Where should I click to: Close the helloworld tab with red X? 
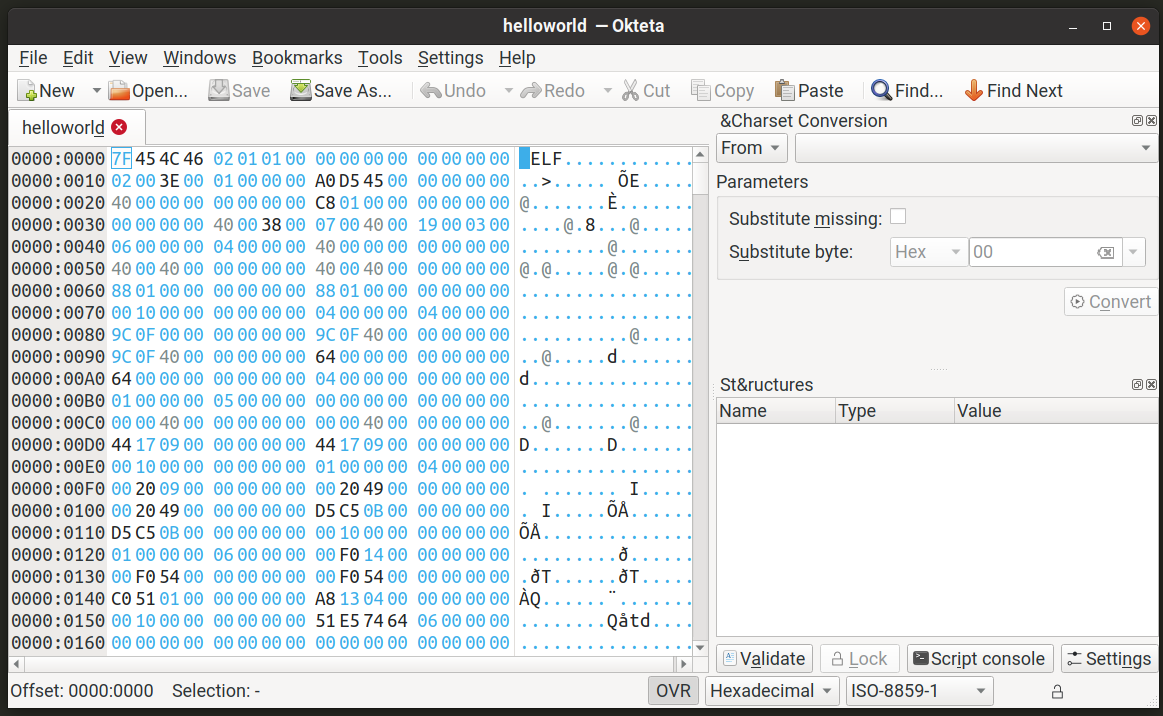(120, 127)
